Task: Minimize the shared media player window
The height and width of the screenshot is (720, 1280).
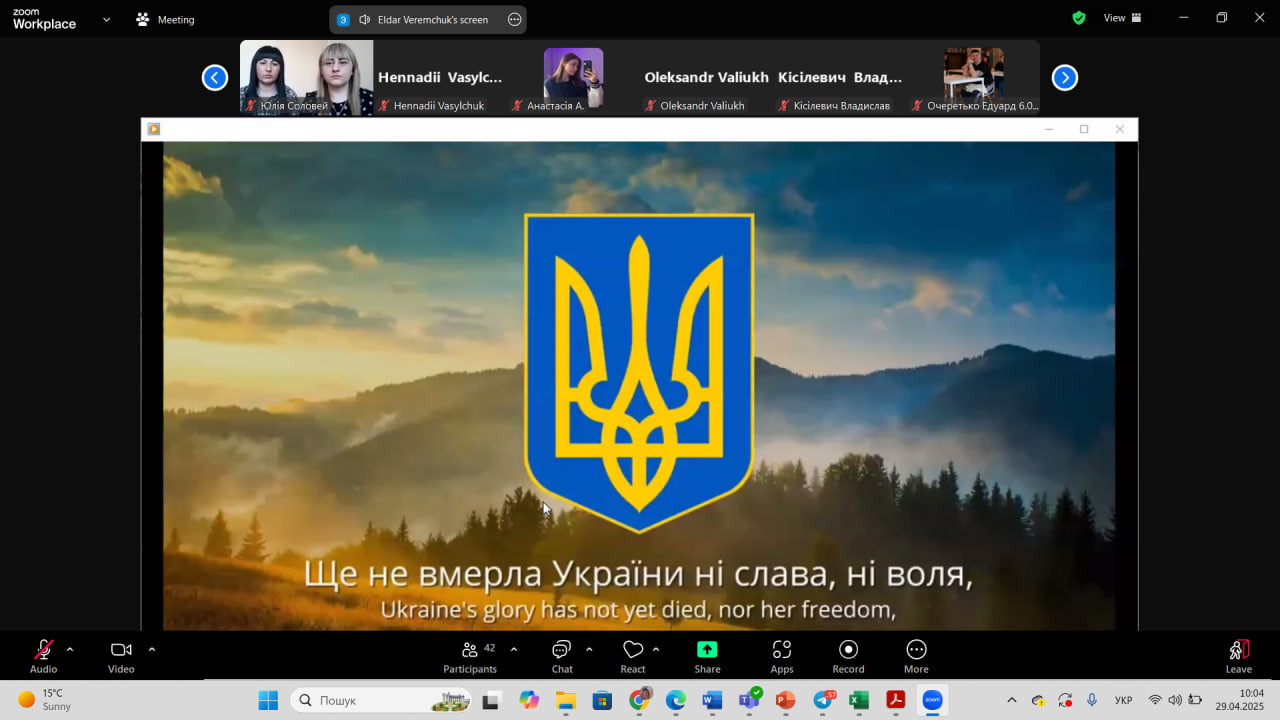Action: tap(1049, 129)
